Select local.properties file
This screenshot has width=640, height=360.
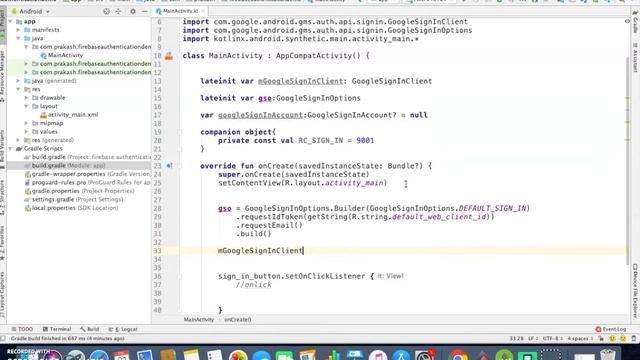click(71, 208)
